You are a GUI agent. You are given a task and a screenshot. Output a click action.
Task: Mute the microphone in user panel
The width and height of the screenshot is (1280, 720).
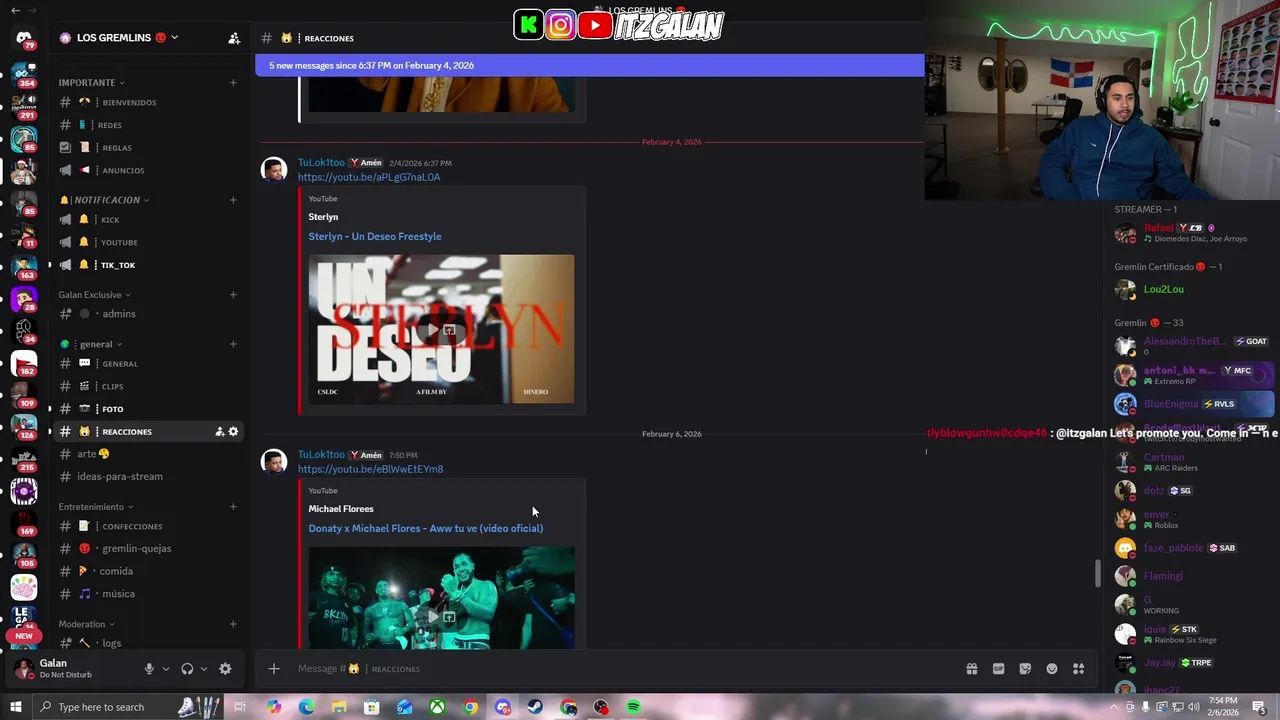click(x=149, y=669)
